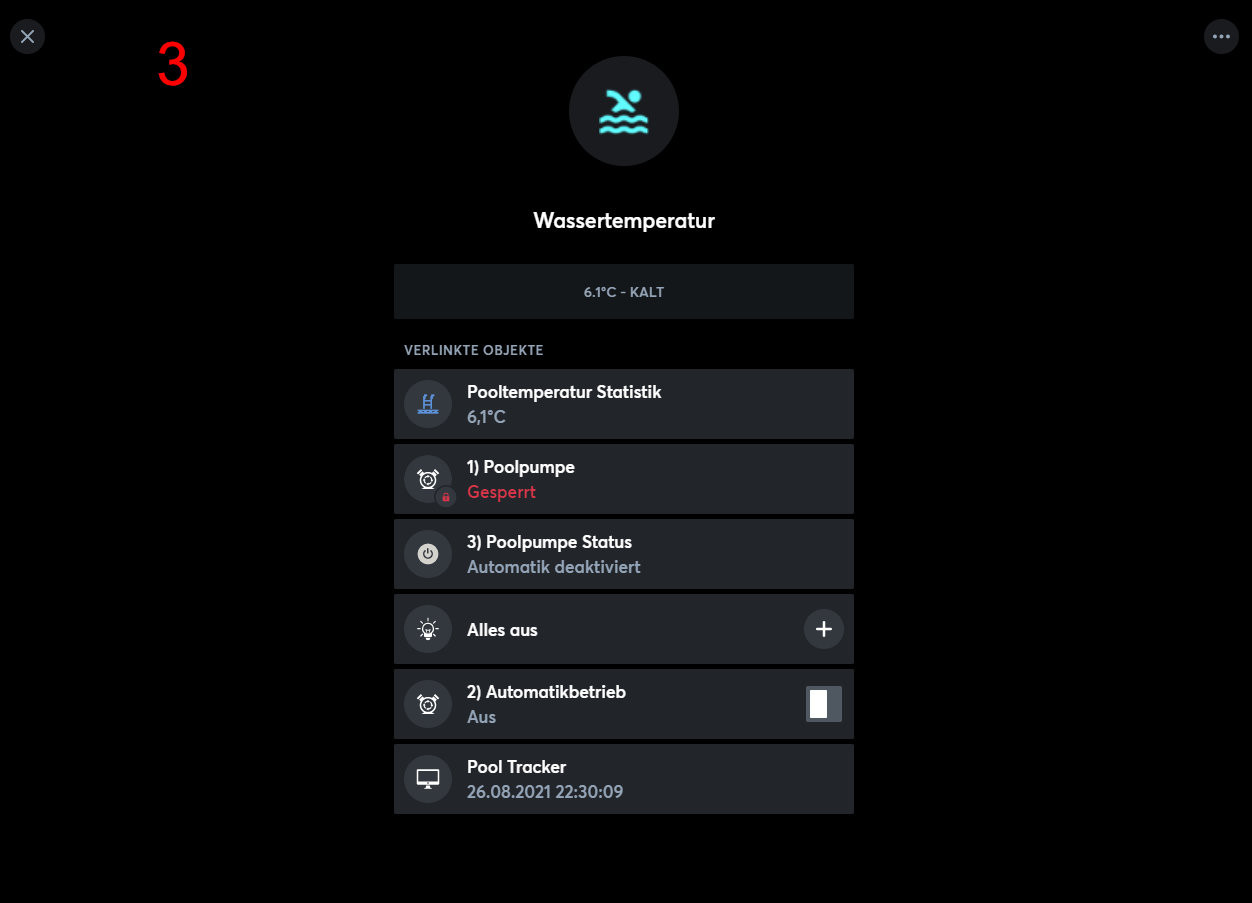Image resolution: width=1252 pixels, height=903 pixels.
Task: Open the Pool Tracker timestamp entry
Action: 624,779
